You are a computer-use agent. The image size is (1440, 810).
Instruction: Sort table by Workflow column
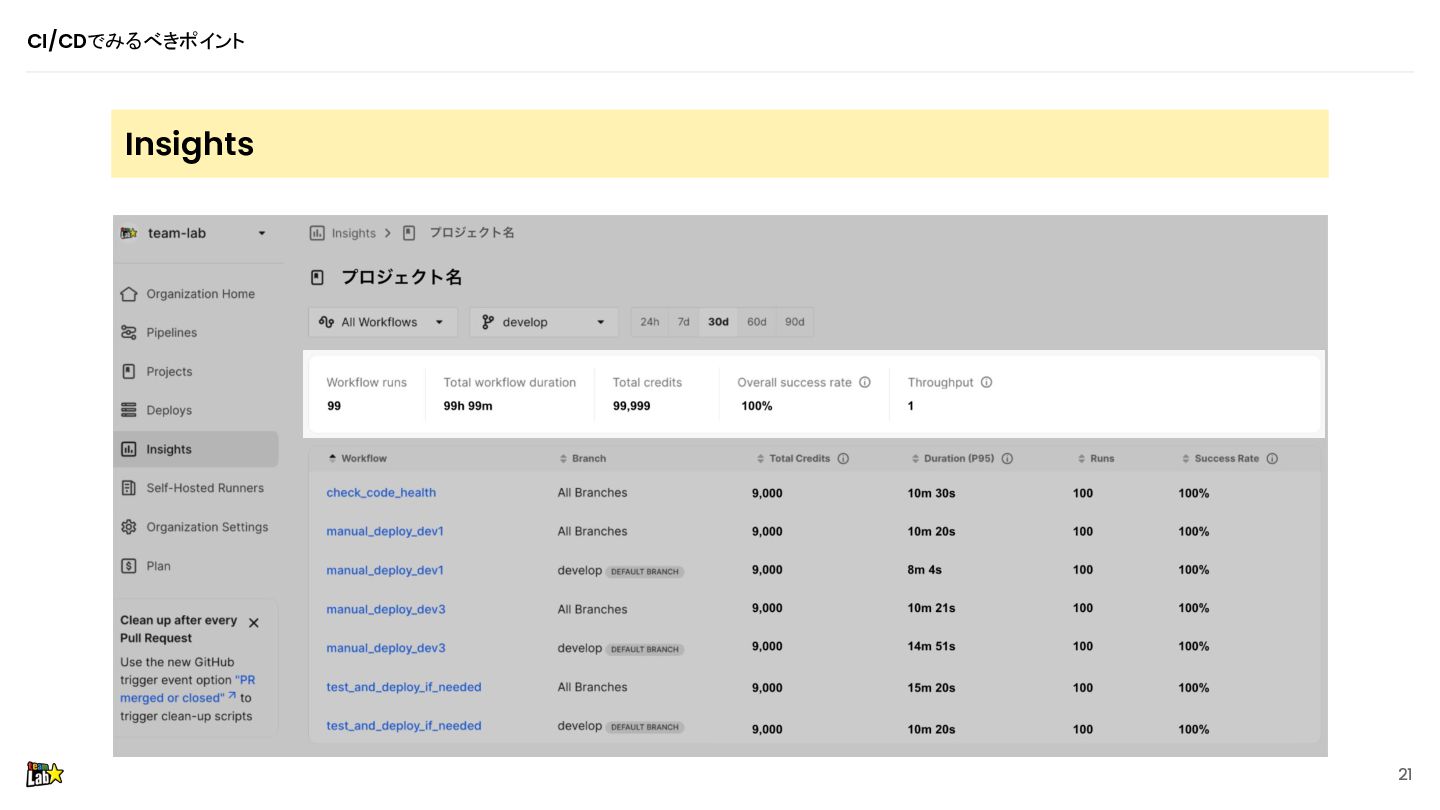tap(357, 458)
